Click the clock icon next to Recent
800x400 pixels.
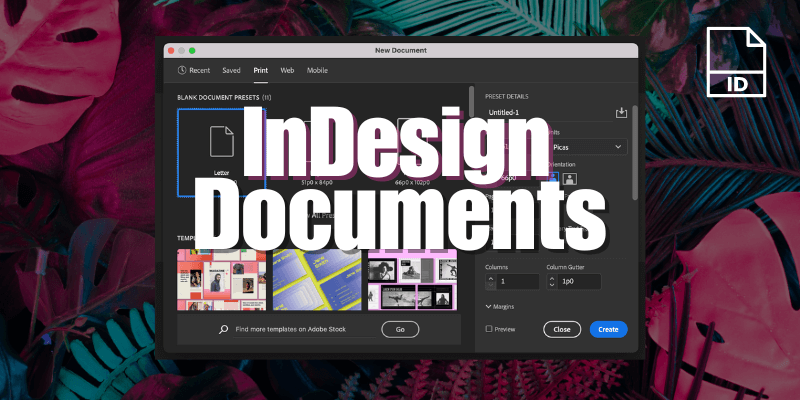coord(182,70)
